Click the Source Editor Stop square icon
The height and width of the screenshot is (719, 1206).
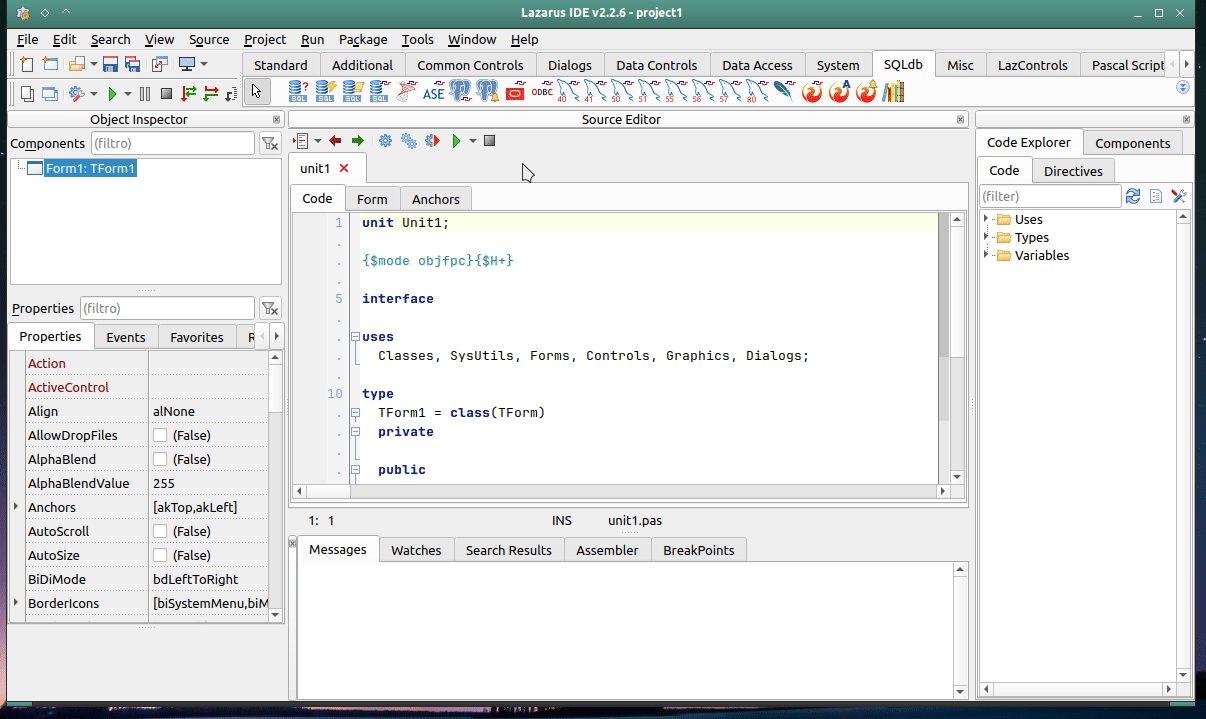tap(489, 141)
